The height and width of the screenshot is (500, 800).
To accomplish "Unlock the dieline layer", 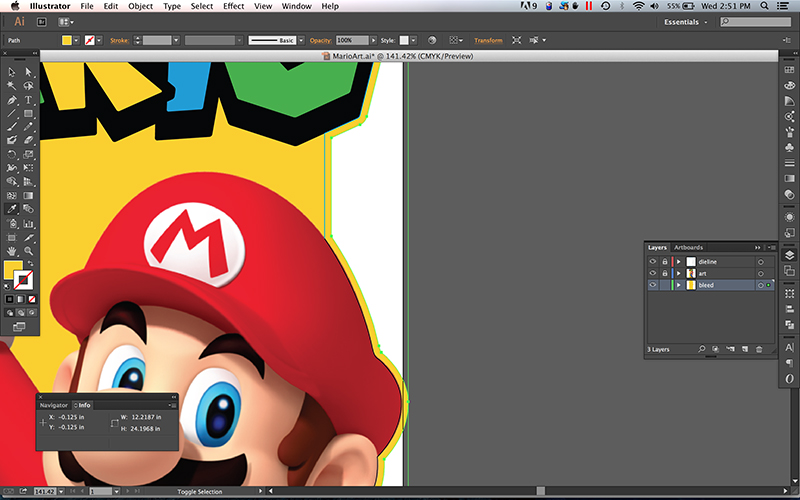I will pos(665,261).
